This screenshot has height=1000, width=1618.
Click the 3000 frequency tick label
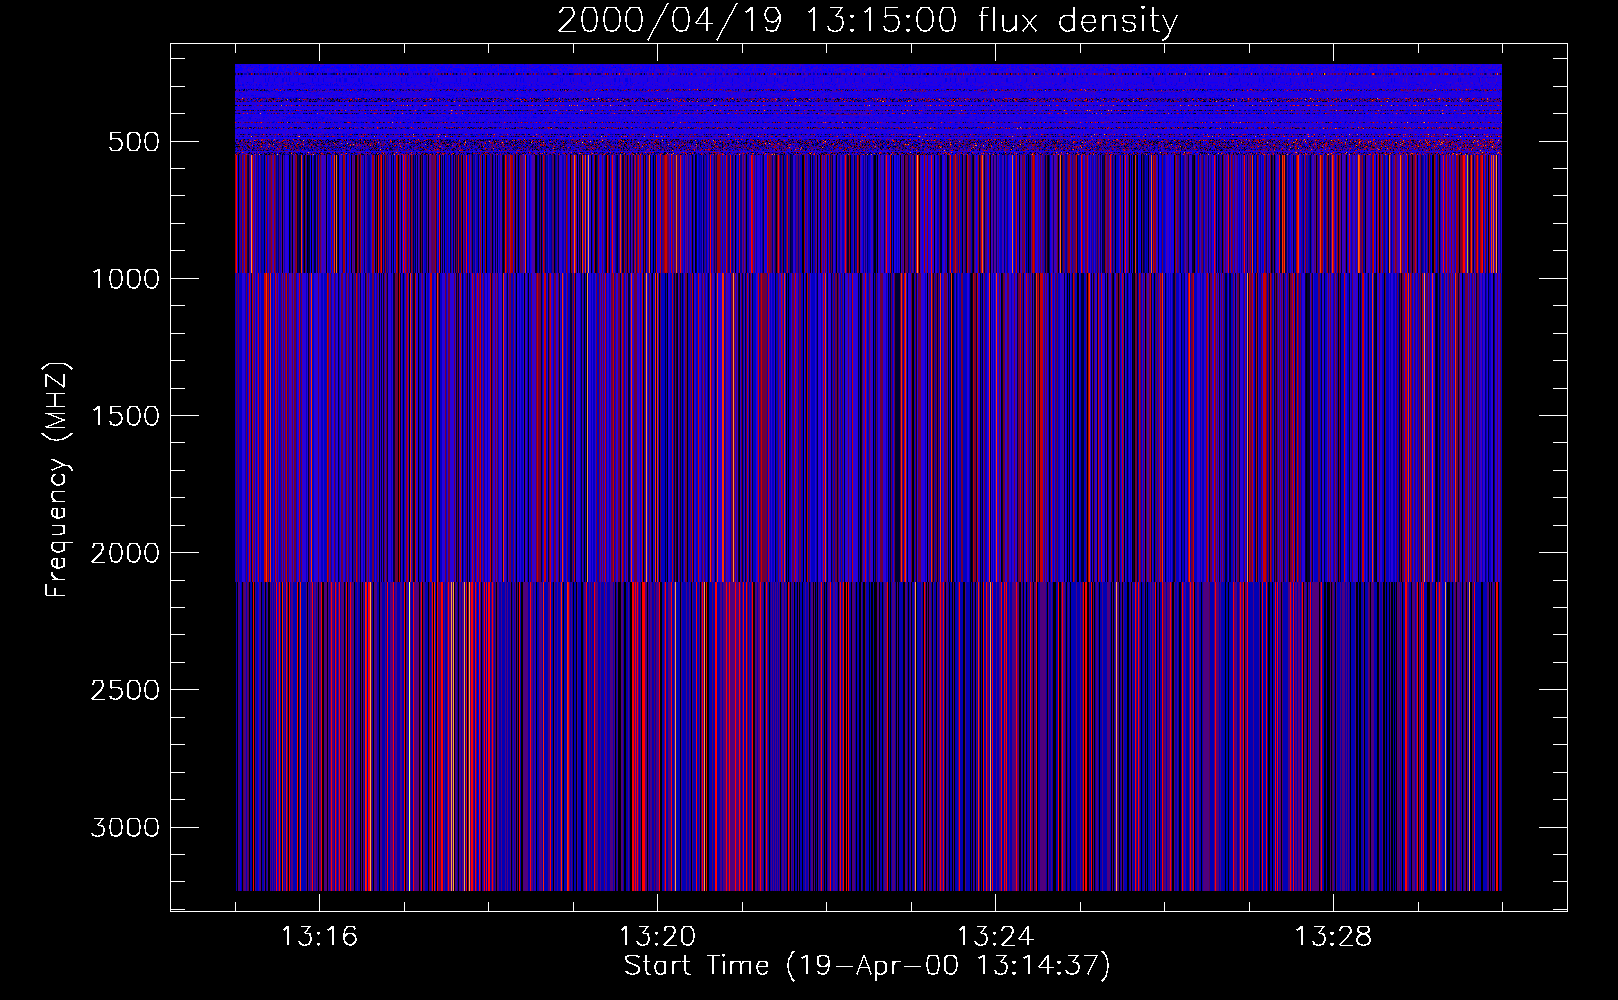pyautogui.click(x=125, y=828)
